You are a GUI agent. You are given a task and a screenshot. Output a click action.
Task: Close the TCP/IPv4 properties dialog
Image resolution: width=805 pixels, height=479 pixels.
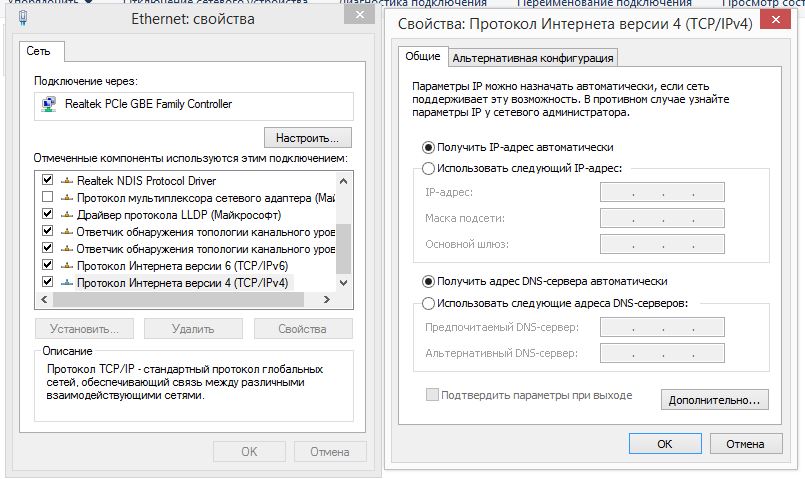(x=775, y=20)
